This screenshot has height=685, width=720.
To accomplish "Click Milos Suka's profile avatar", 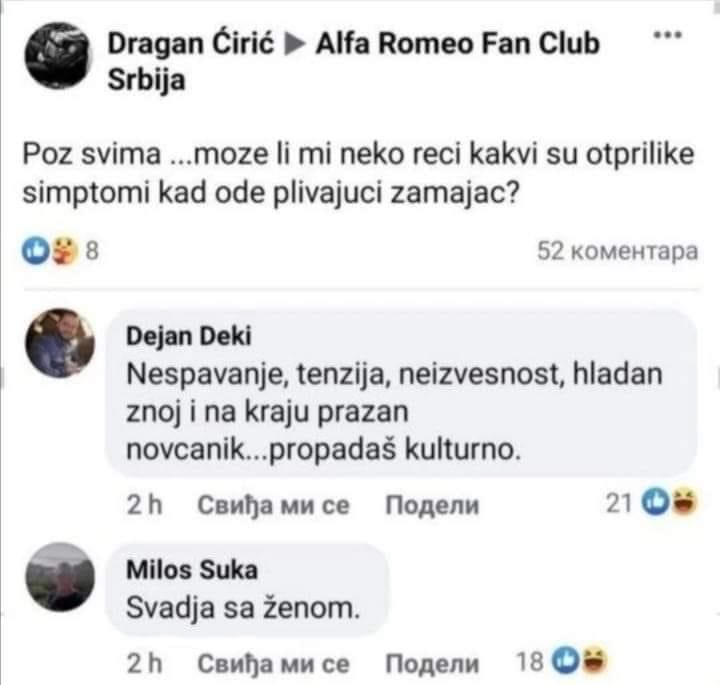I will (x=60, y=577).
